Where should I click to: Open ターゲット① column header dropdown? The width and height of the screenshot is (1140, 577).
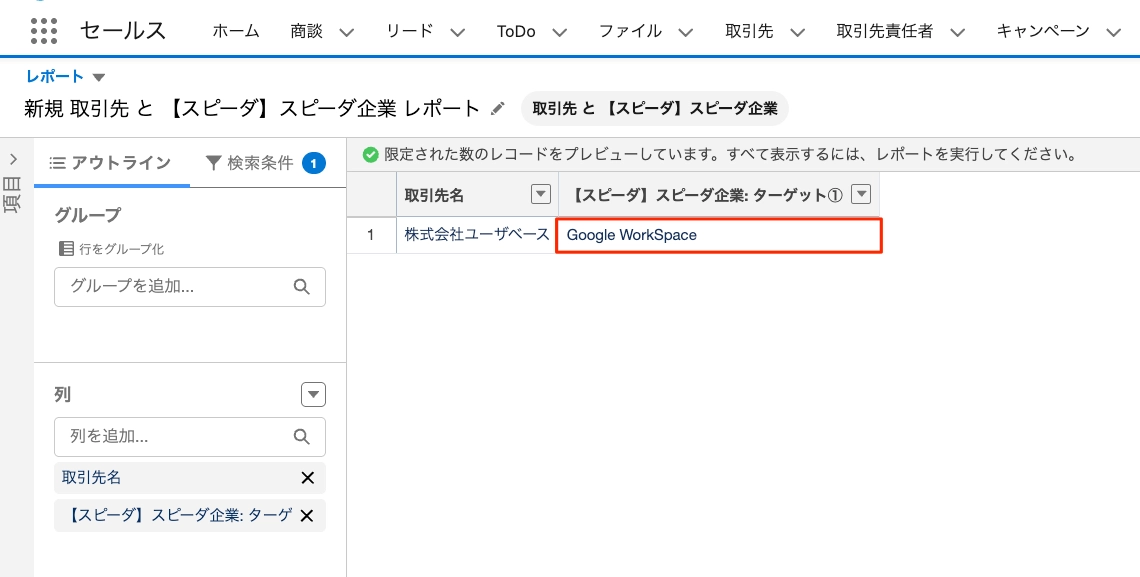pos(860,195)
